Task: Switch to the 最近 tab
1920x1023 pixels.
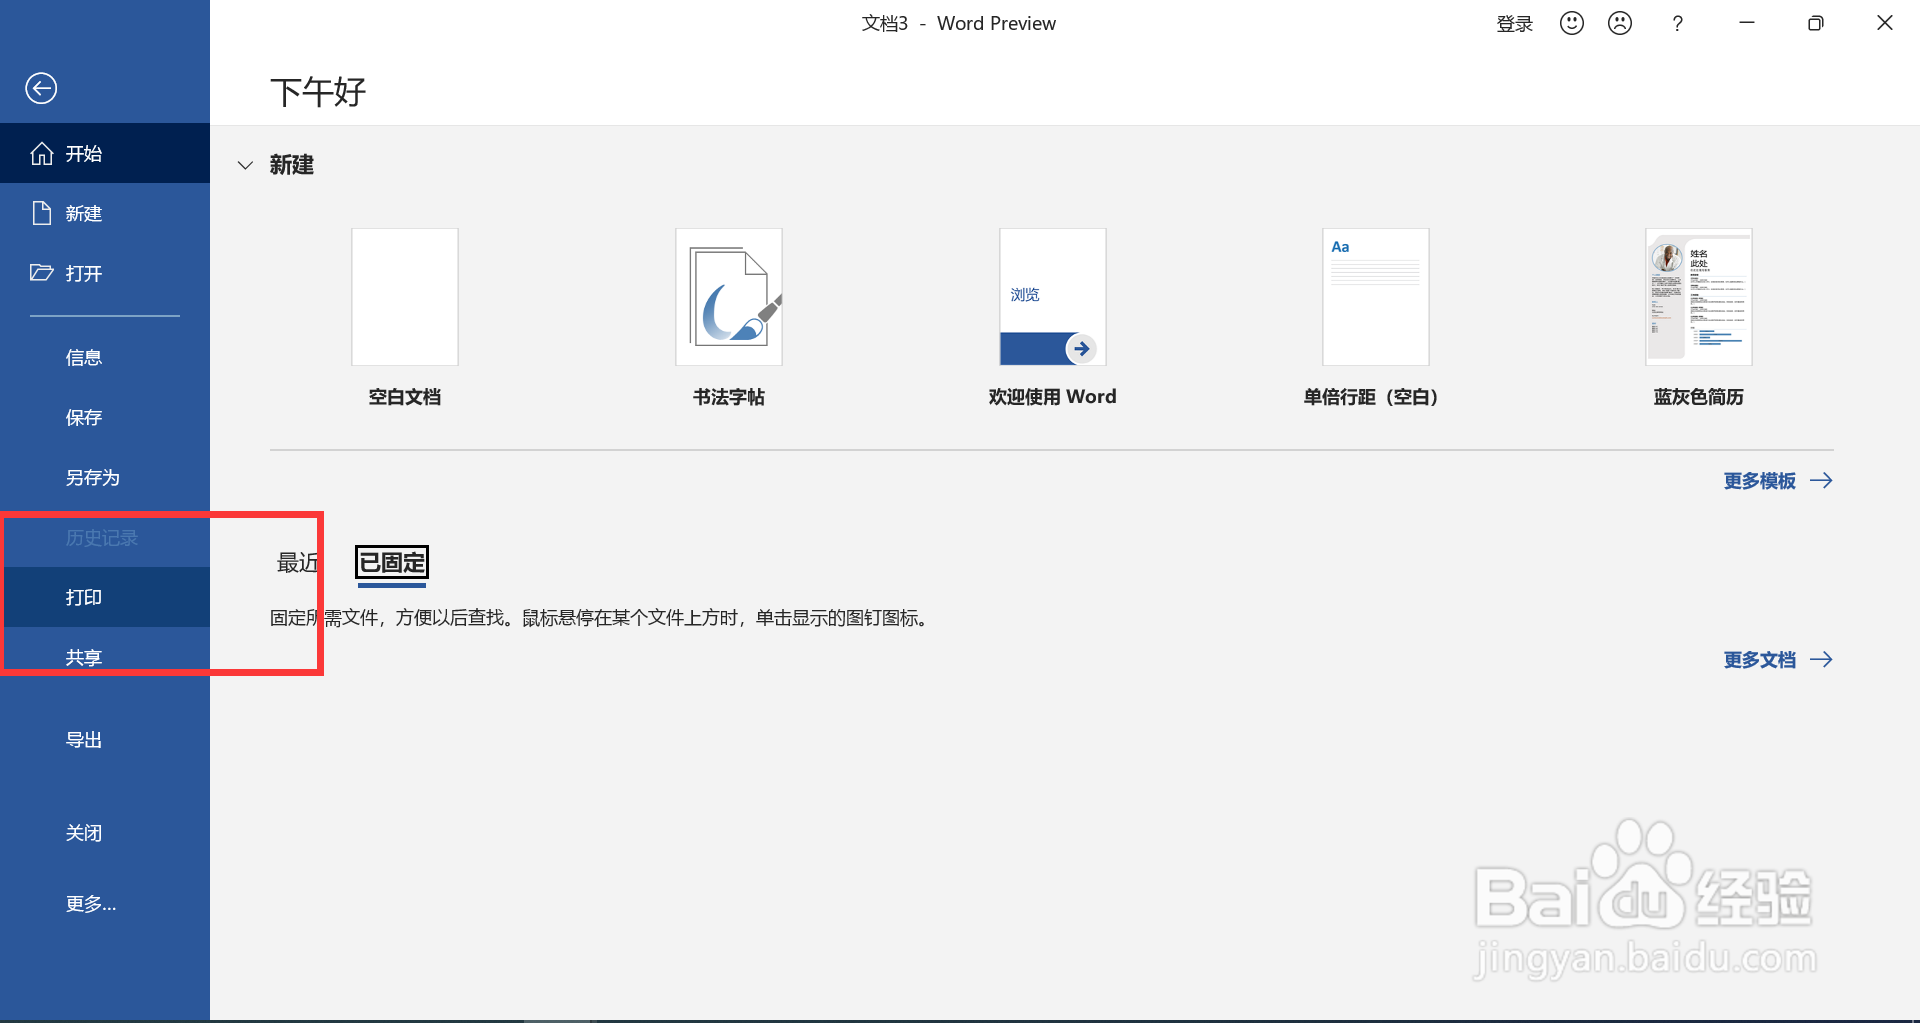Action: click(x=298, y=563)
